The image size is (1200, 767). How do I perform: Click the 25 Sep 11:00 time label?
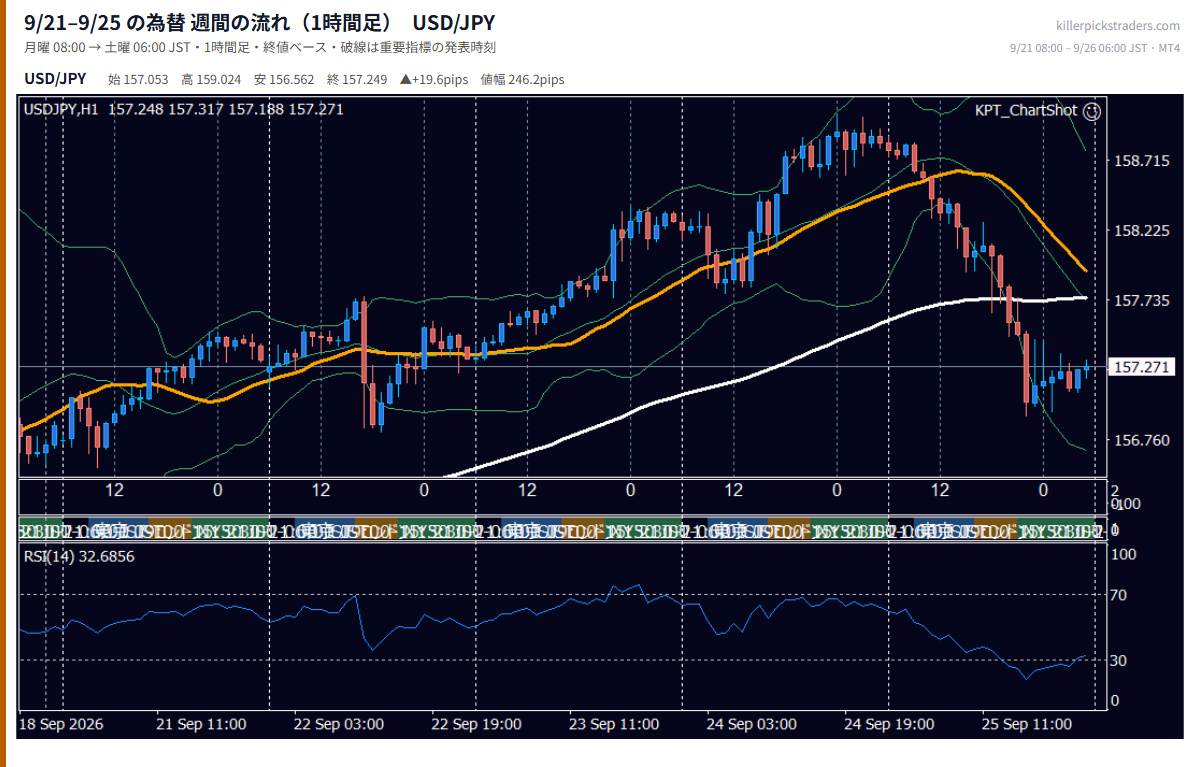1026,723
